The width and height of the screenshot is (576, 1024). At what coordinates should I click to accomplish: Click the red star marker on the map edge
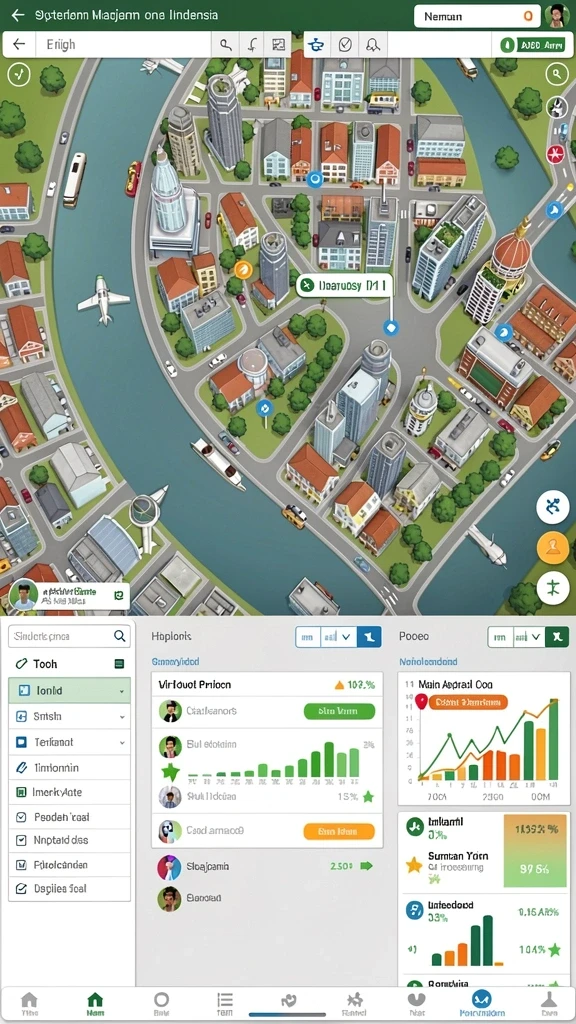(555, 154)
